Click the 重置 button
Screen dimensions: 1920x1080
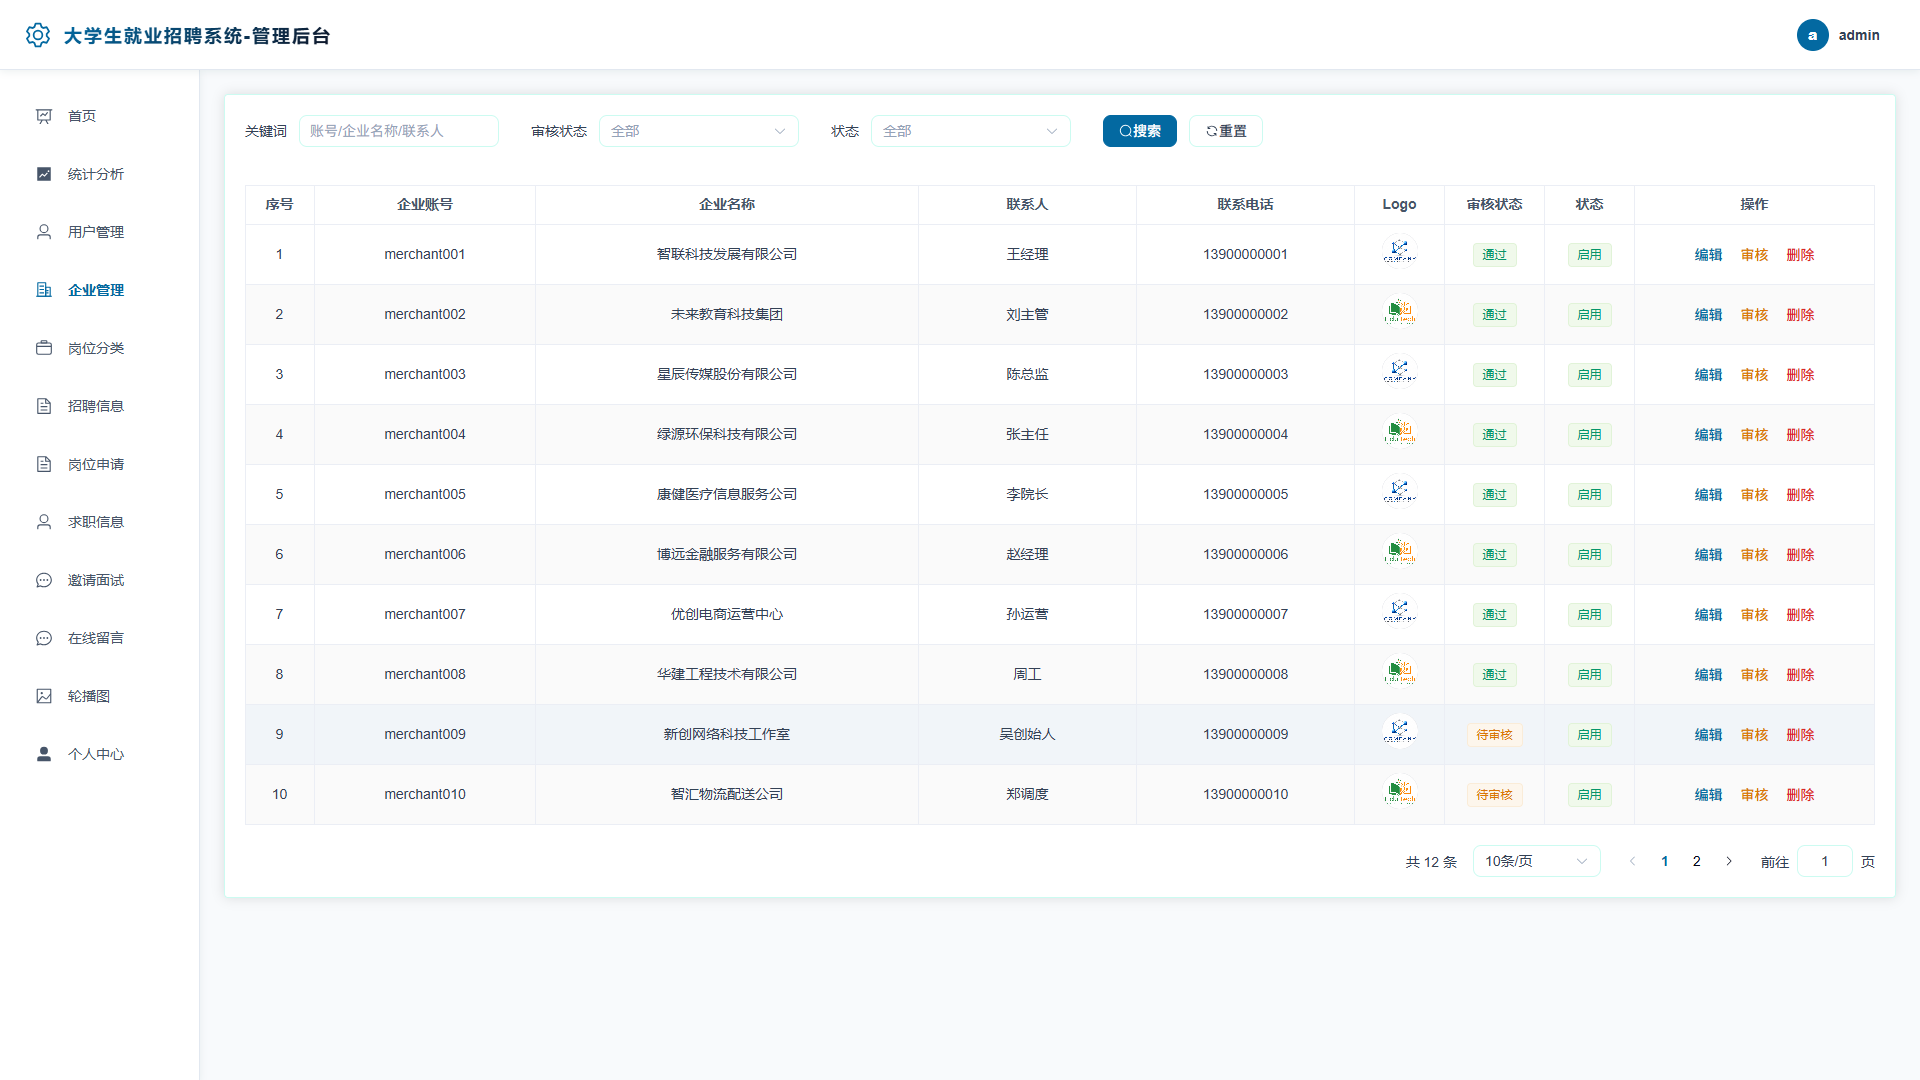coord(1225,131)
